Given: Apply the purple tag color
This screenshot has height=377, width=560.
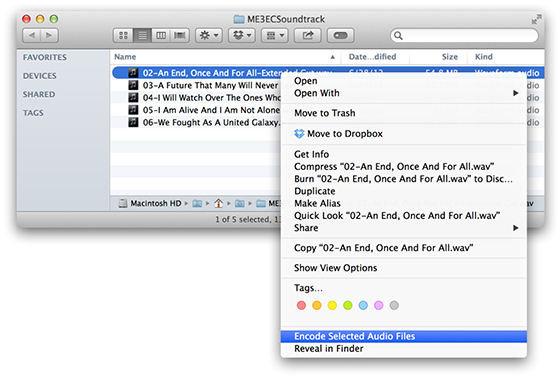Looking at the screenshot, I should coord(379,305).
